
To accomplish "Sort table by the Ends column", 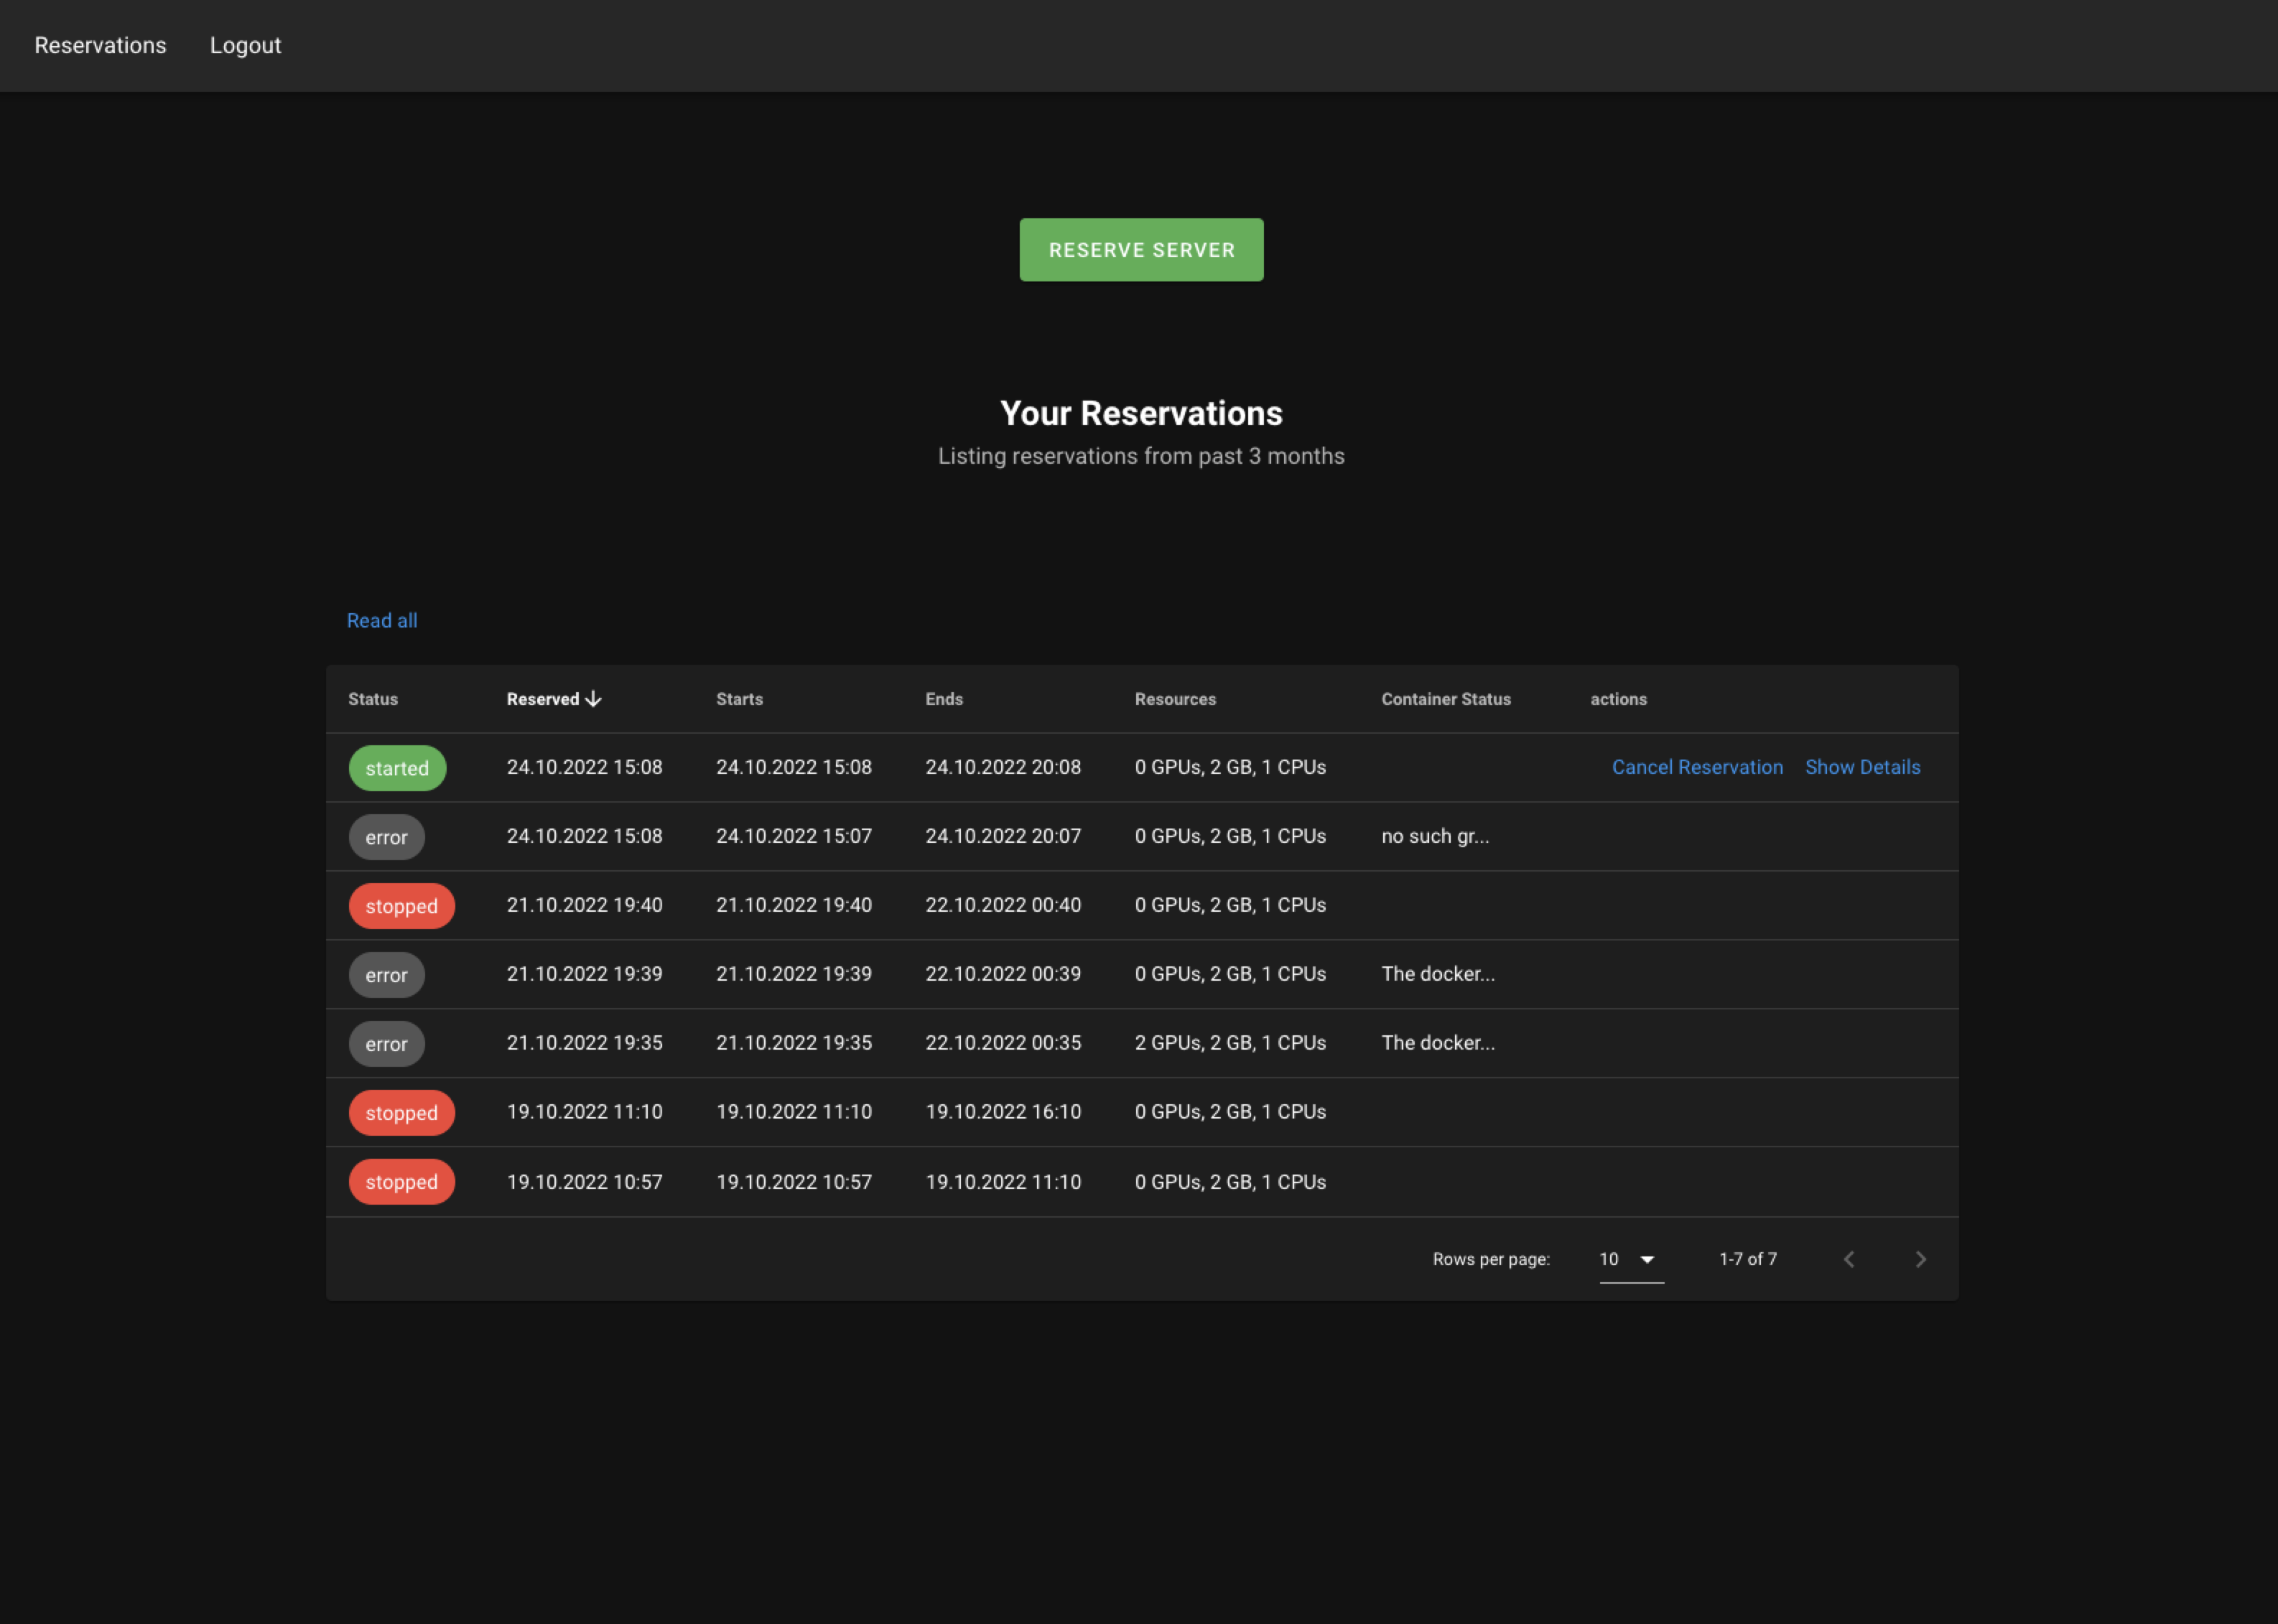I will point(943,698).
